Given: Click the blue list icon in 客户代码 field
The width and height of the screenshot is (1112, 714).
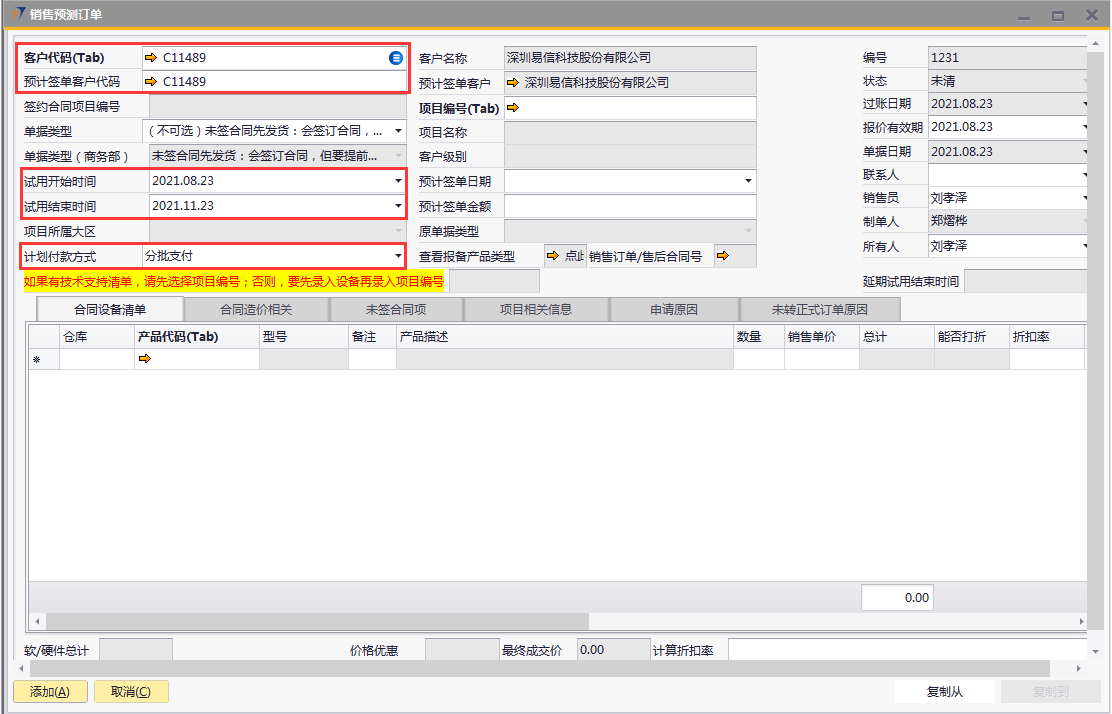Looking at the screenshot, I should tap(396, 58).
